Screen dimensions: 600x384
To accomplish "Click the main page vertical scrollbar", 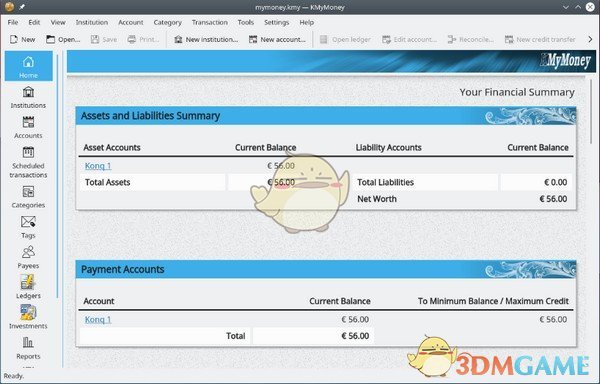I will tap(592, 111).
